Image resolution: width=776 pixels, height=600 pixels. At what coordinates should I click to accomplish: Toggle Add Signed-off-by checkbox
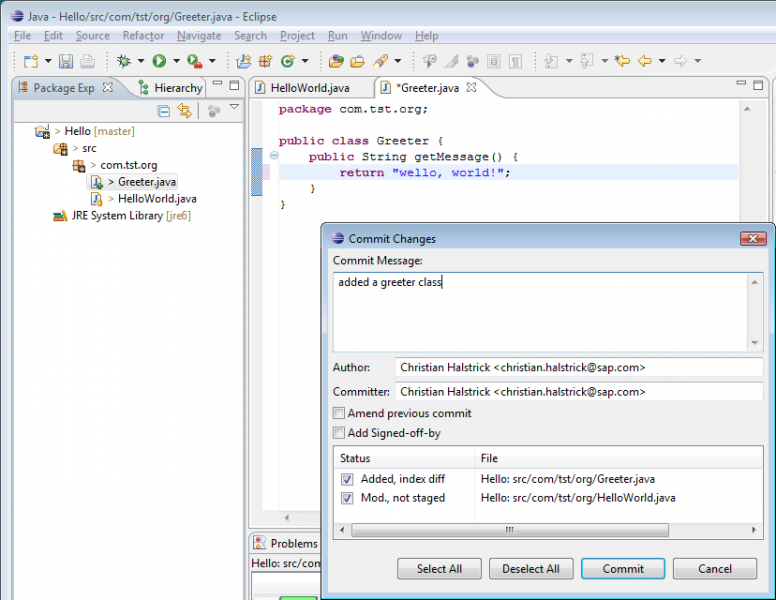pos(339,433)
